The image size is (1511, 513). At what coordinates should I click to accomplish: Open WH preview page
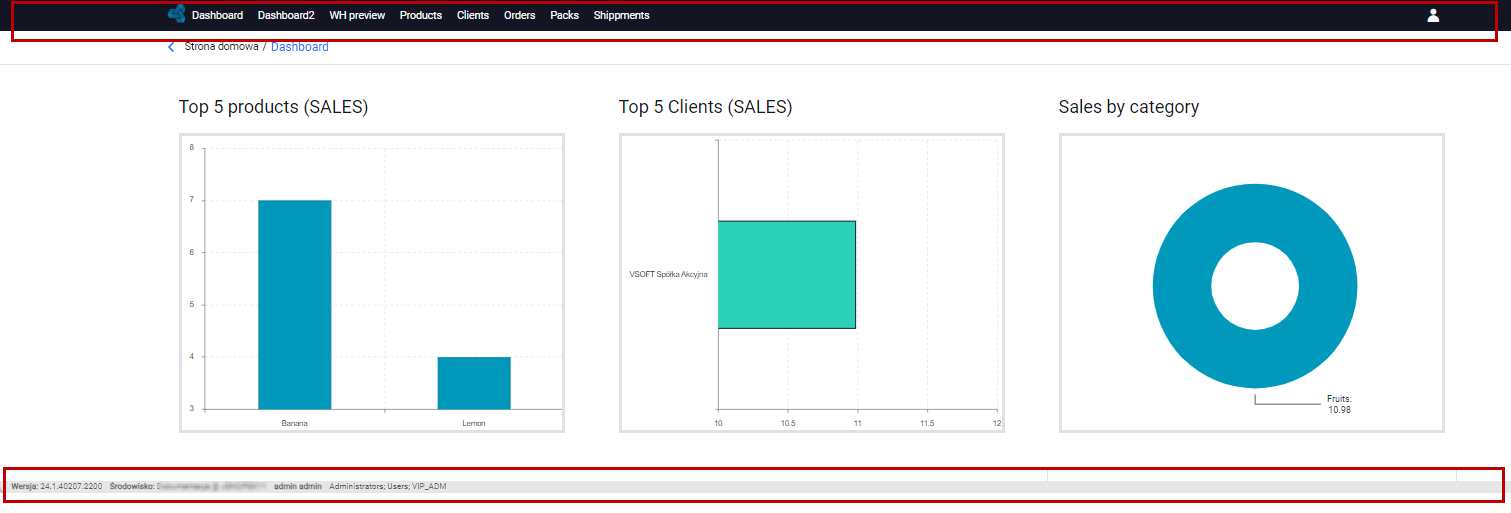tap(357, 15)
